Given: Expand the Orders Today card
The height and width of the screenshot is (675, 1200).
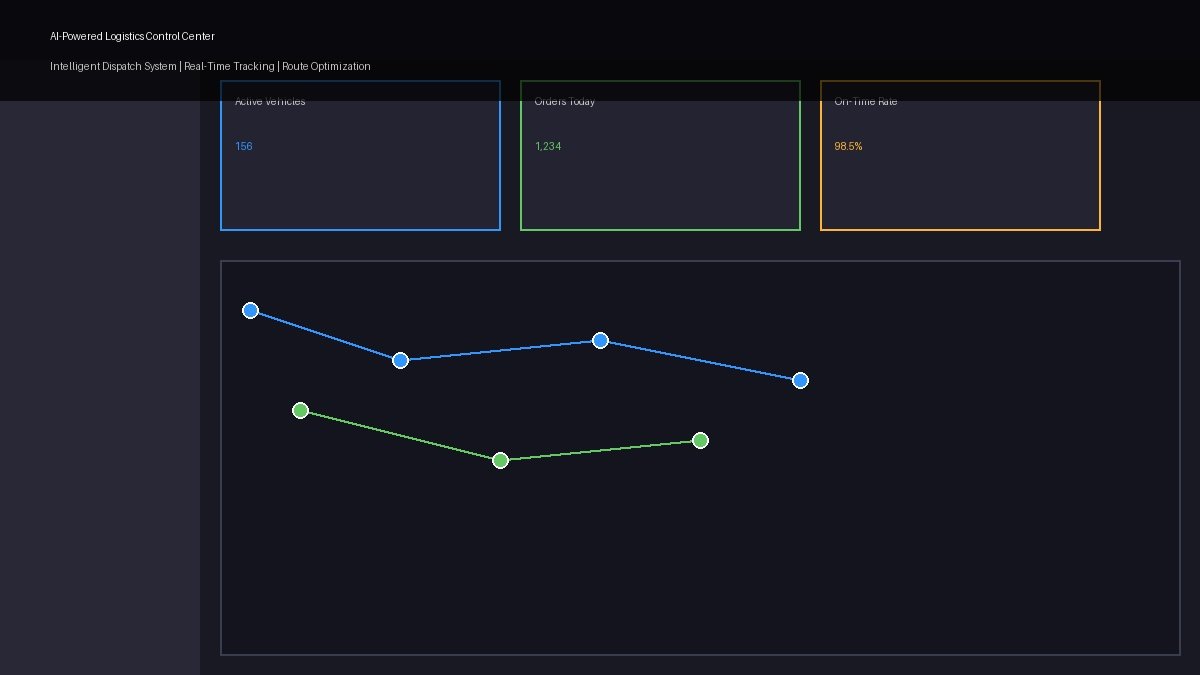Looking at the screenshot, I should (x=660, y=156).
